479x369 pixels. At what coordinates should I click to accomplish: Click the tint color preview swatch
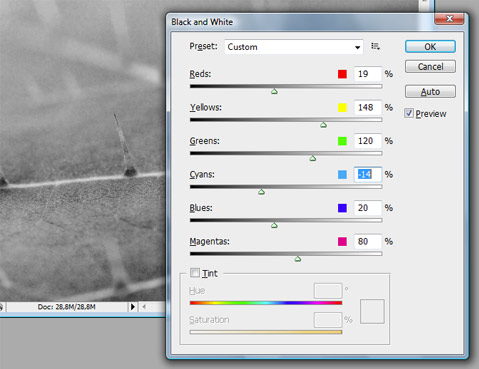(372, 311)
